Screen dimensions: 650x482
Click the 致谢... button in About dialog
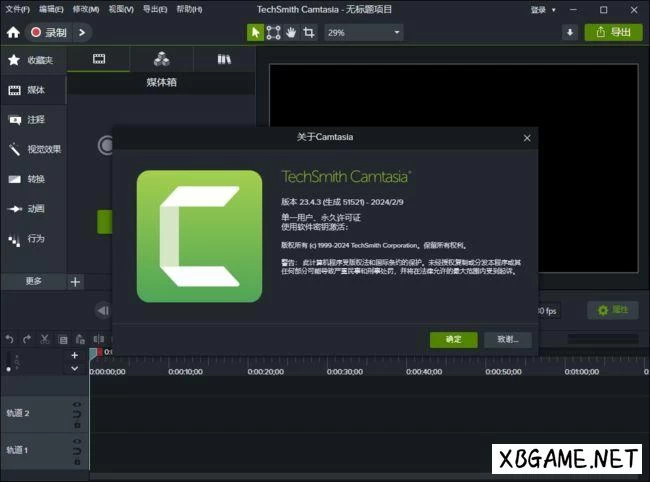[x=507, y=339]
